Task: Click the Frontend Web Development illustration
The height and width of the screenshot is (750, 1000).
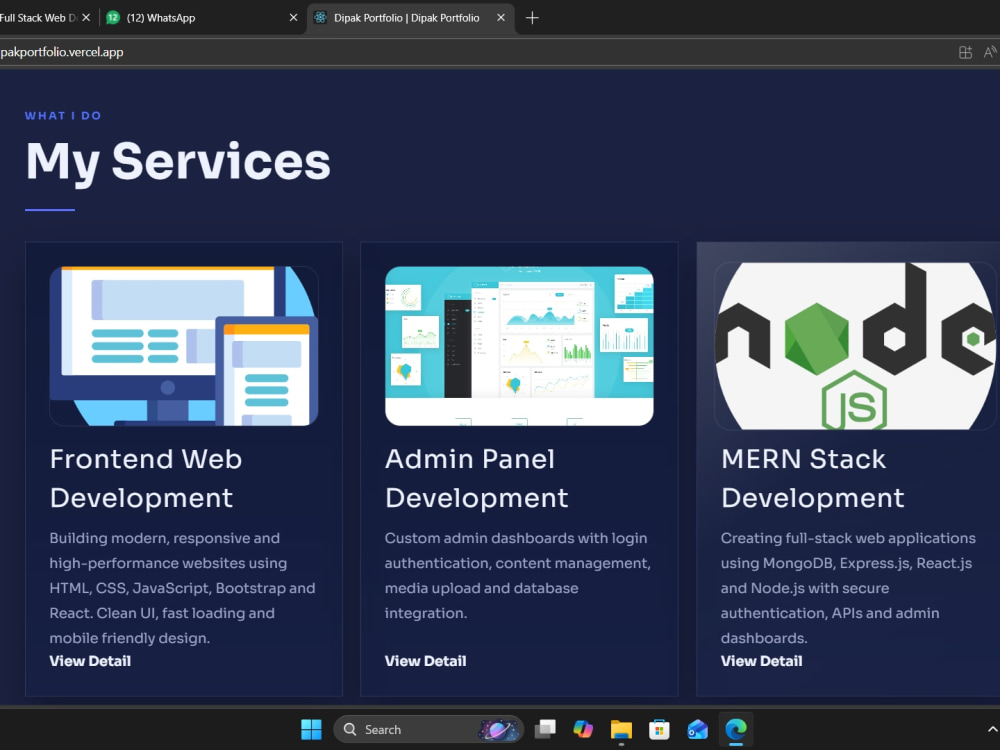Action: (184, 346)
